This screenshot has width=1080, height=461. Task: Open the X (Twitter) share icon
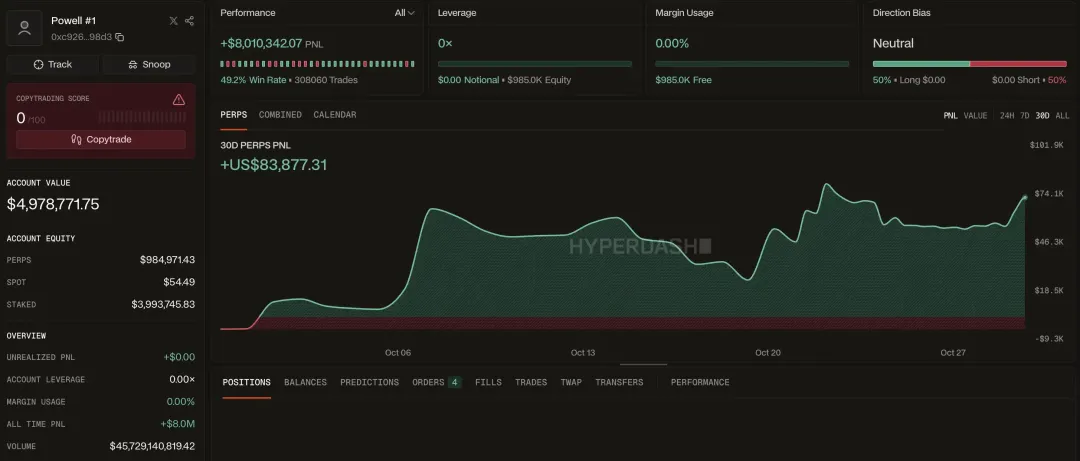pyautogui.click(x=174, y=21)
